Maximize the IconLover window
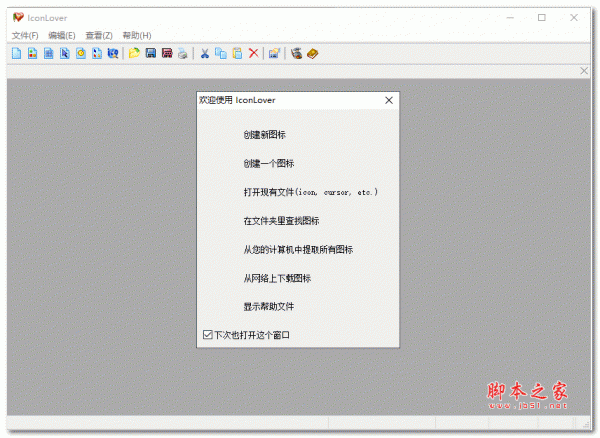Viewport: 600px width, 438px height. [x=541, y=18]
